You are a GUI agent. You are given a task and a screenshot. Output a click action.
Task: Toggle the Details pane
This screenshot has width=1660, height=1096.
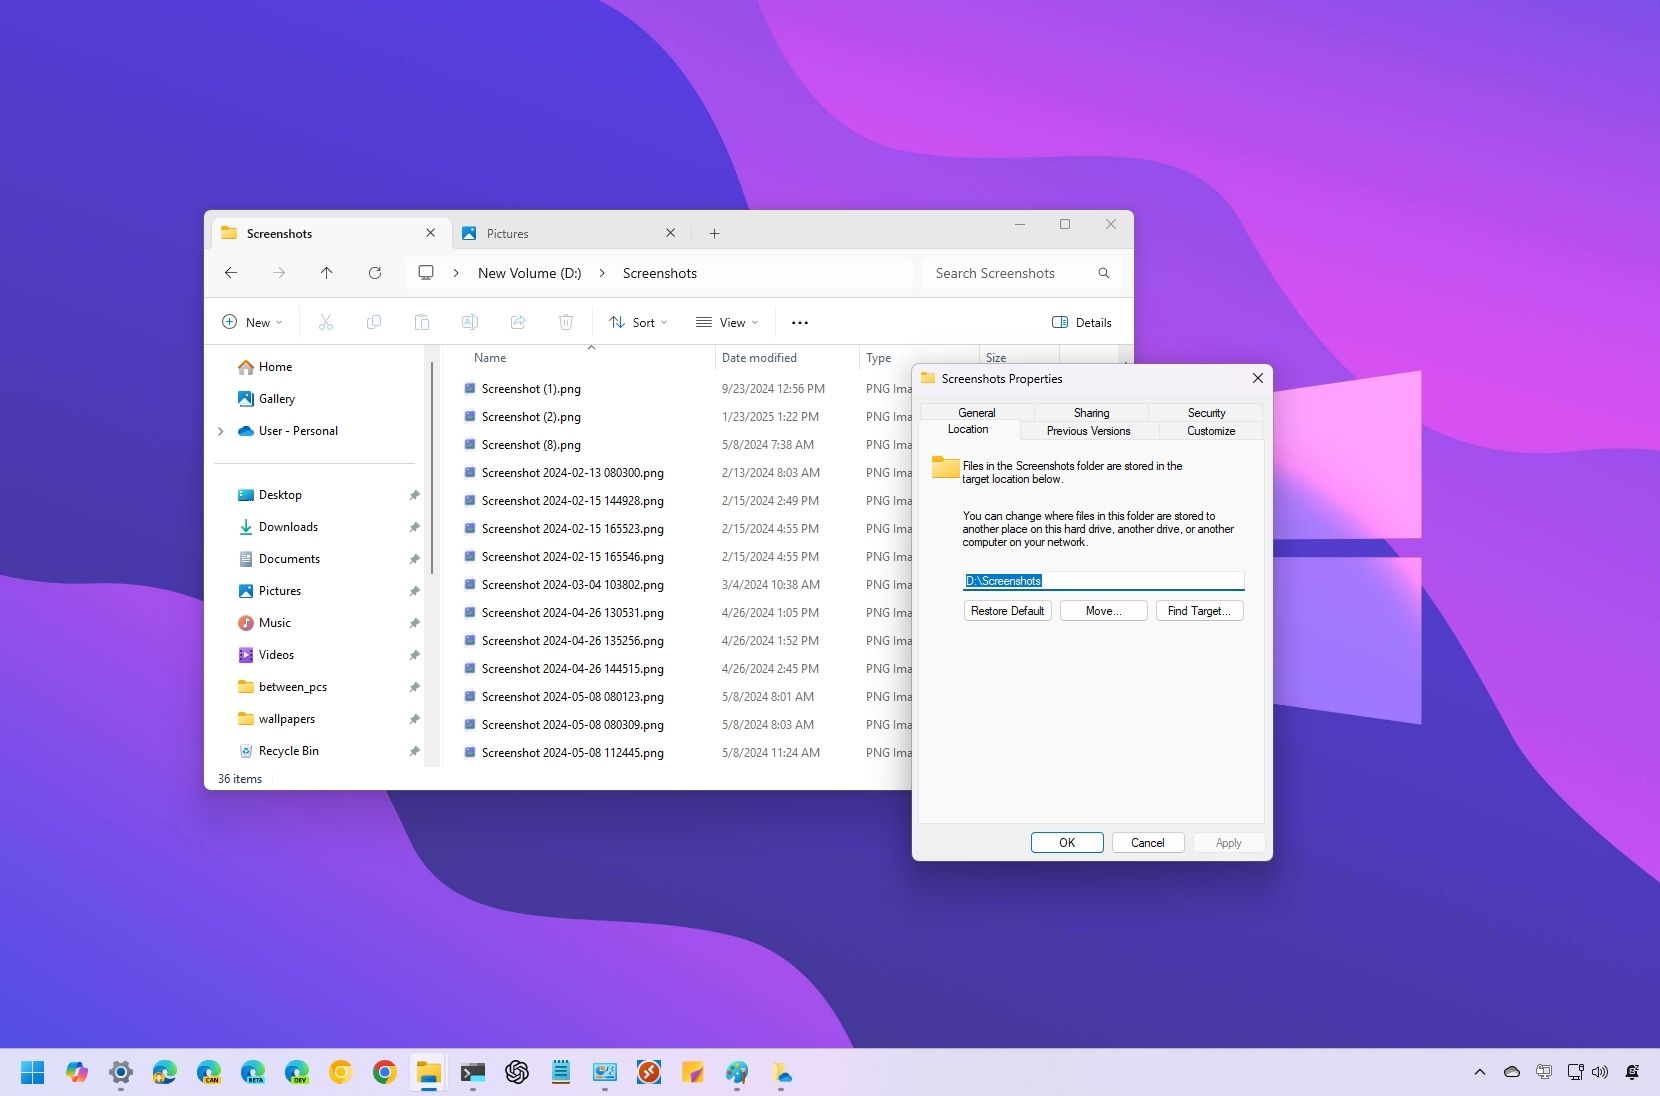(1081, 322)
